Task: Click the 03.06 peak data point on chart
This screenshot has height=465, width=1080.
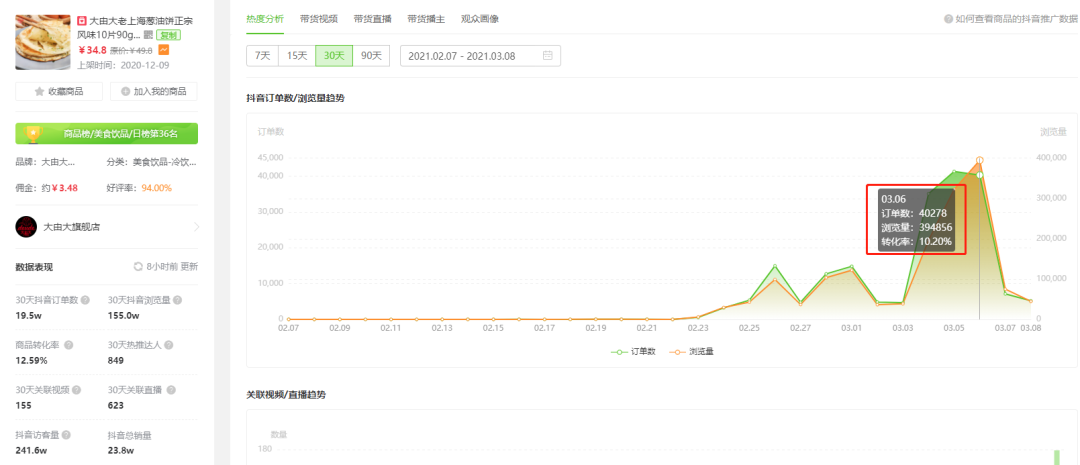Action: click(x=979, y=161)
